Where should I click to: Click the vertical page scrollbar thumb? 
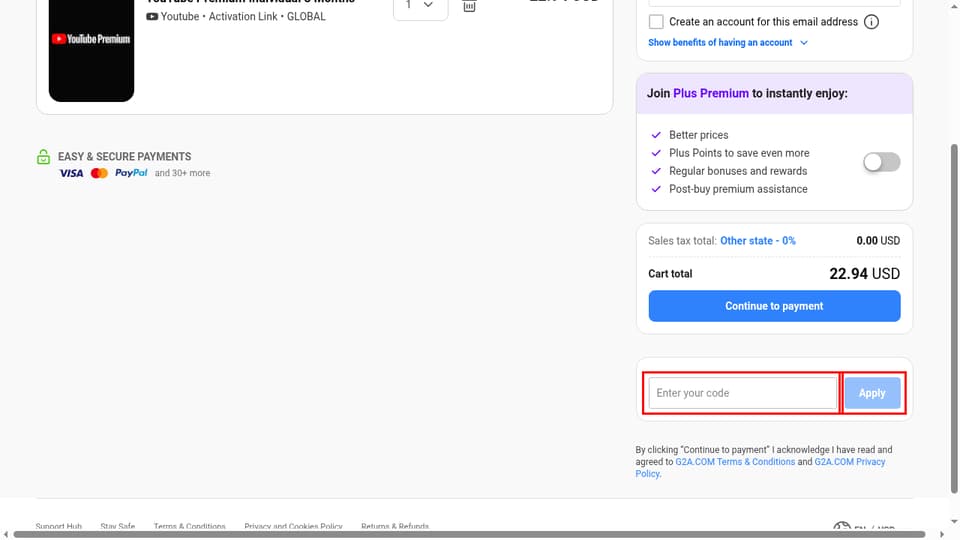[x=954, y=318]
